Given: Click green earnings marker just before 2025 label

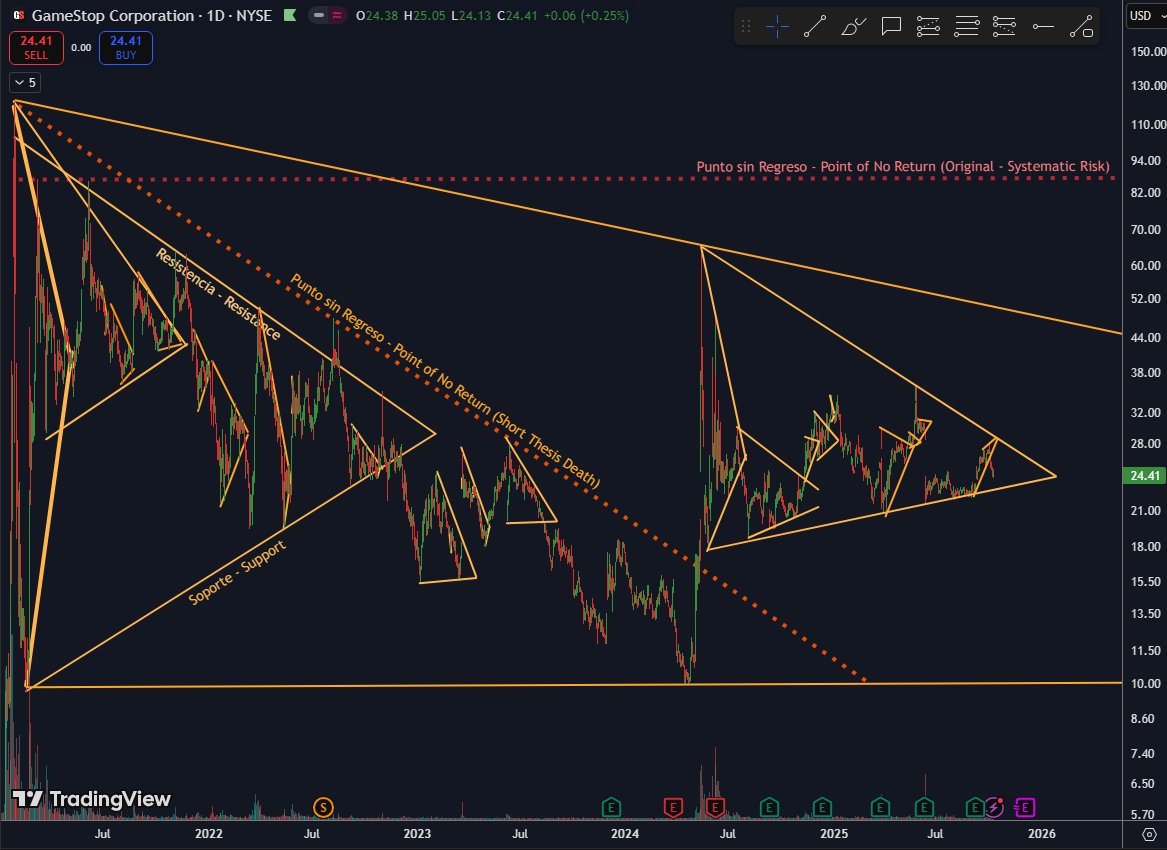Looking at the screenshot, I should click(x=822, y=807).
